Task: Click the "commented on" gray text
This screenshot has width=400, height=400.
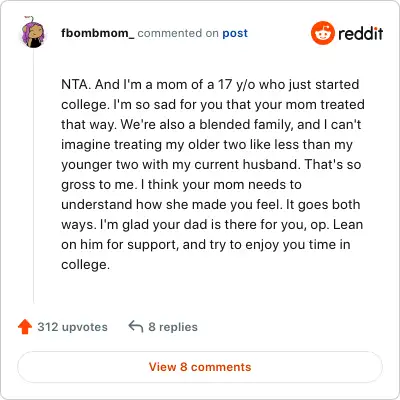Action: [178, 33]
